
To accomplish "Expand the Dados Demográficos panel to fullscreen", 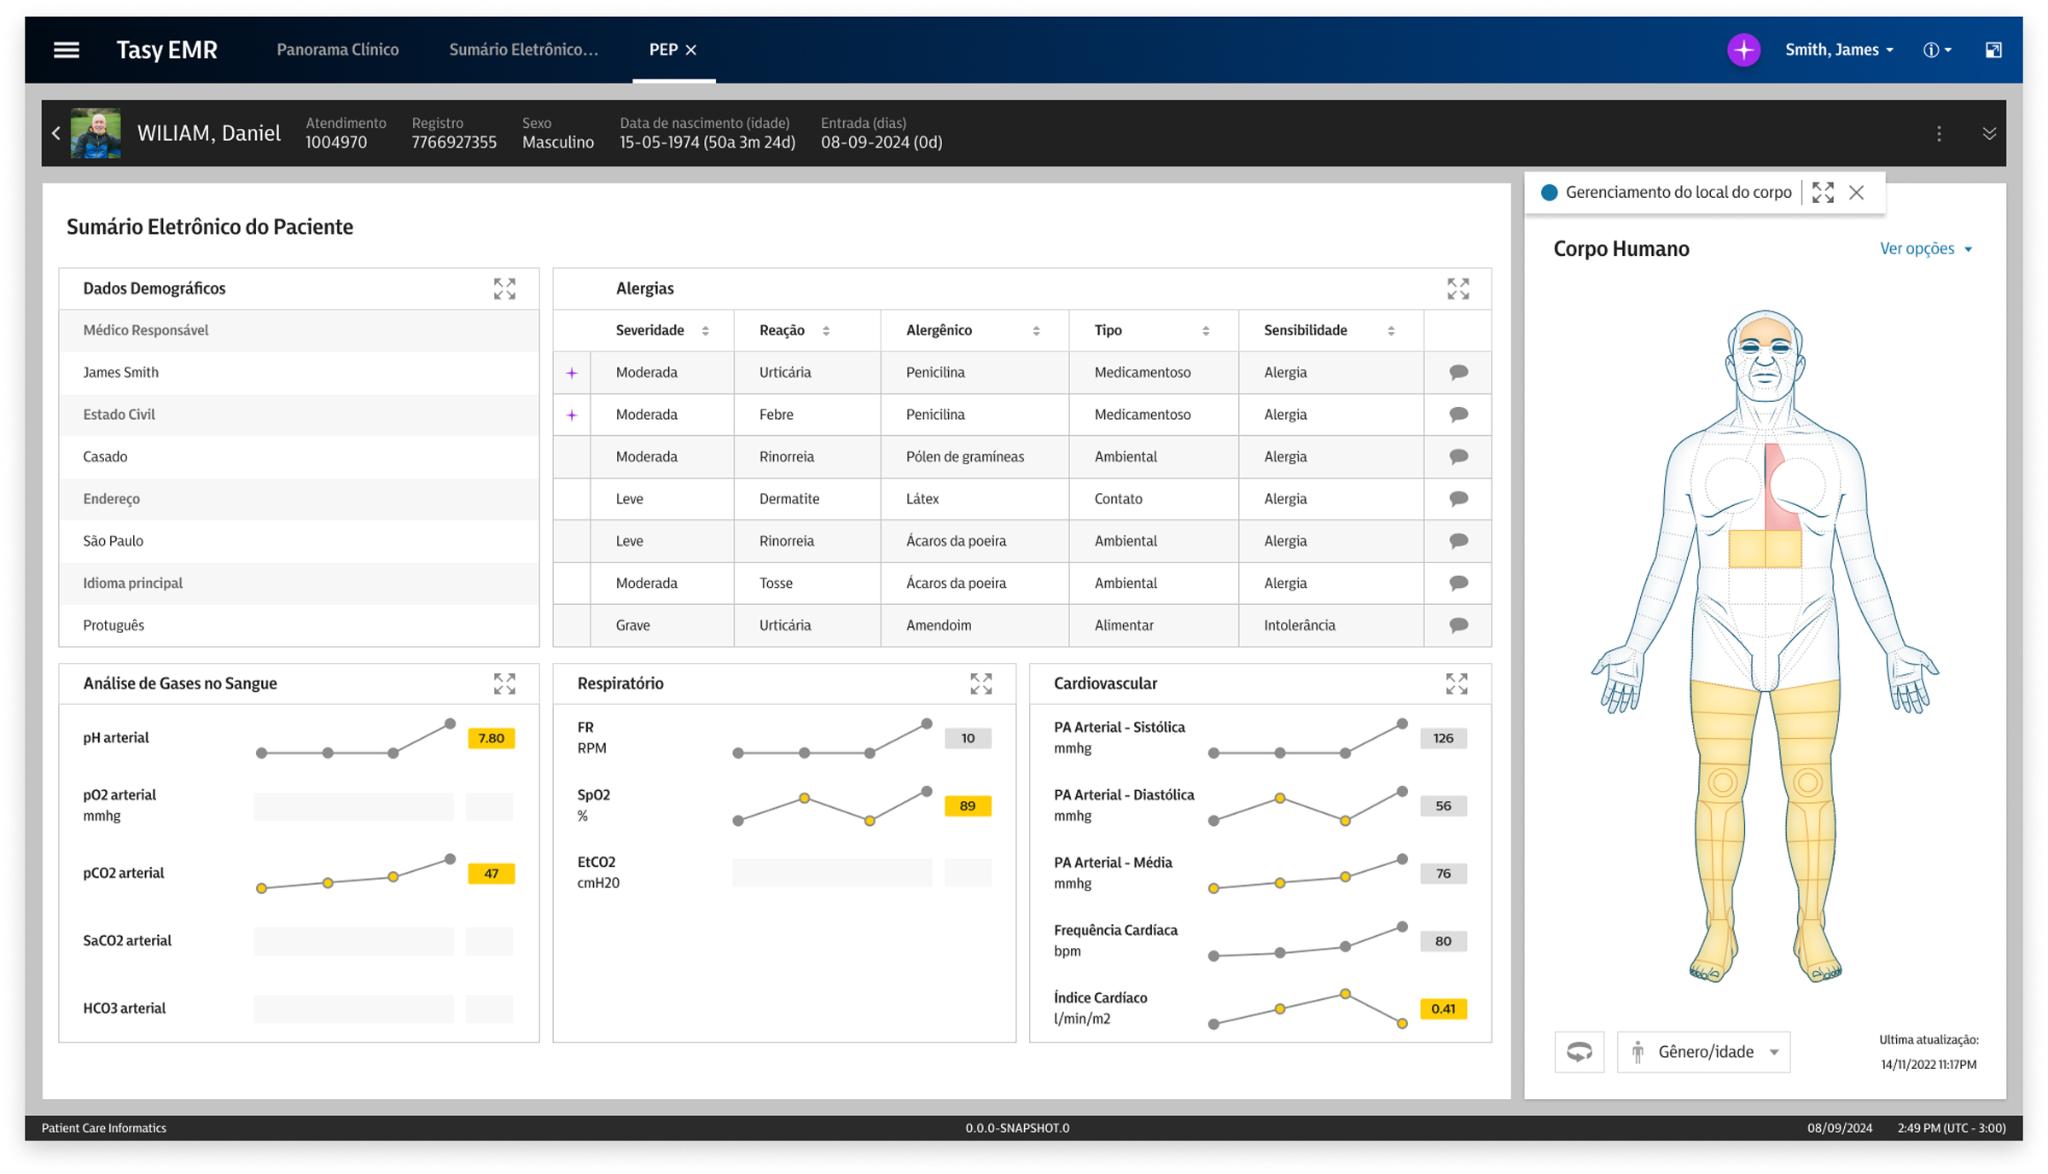I will click(x=504, y=289).
